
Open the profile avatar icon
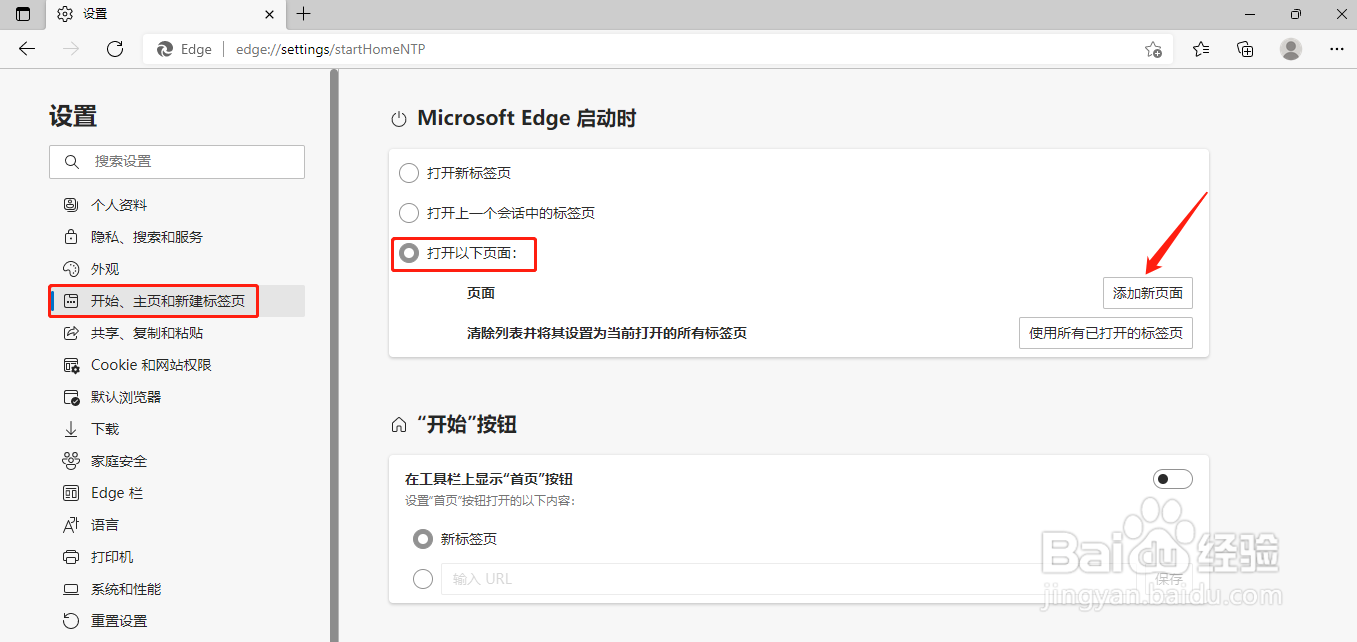(x=1291, y=49)
